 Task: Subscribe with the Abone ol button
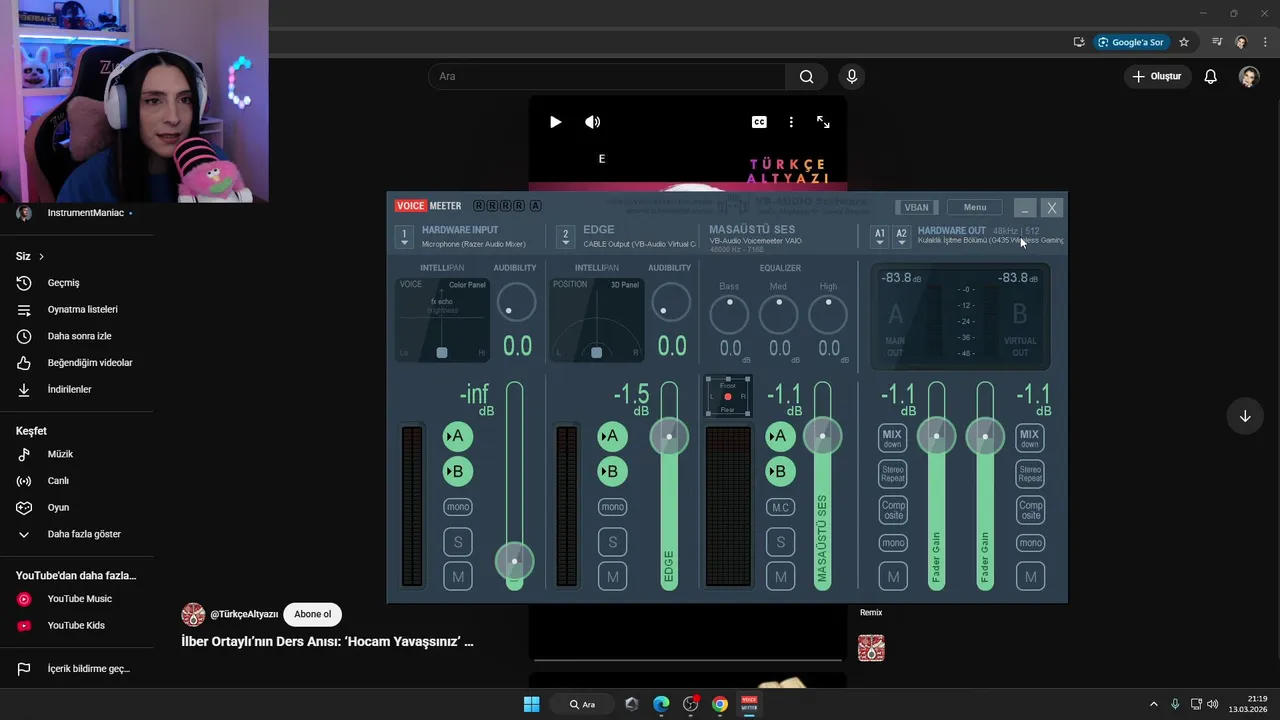coord(312,614)
